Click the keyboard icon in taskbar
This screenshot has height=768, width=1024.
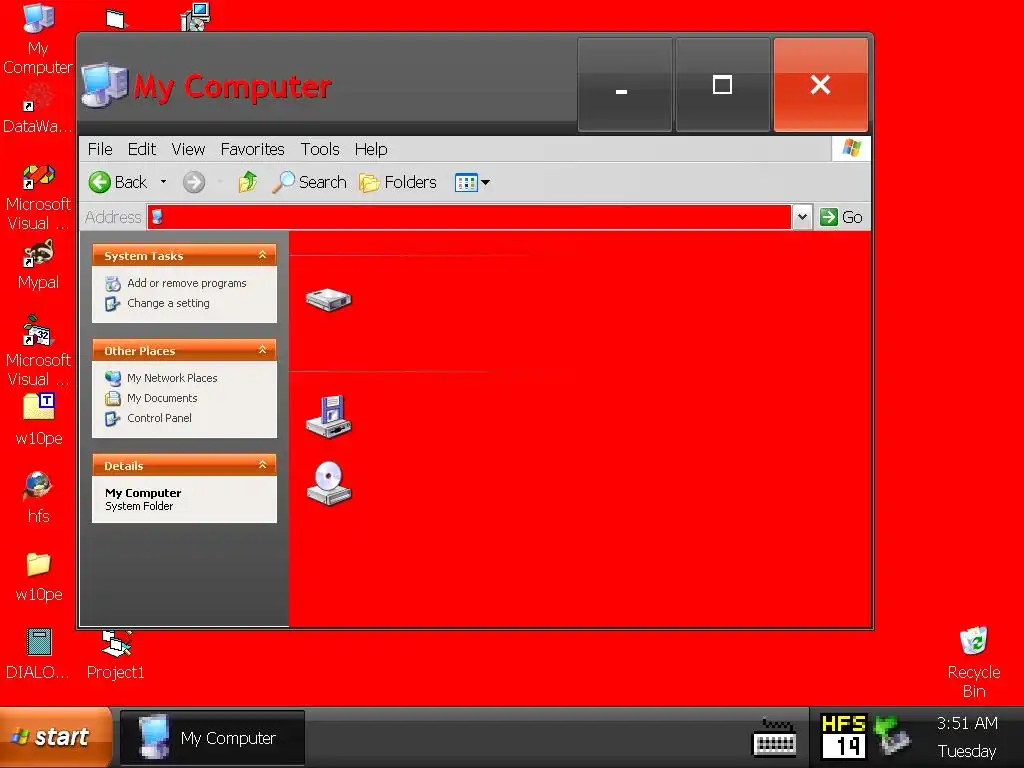775,738
